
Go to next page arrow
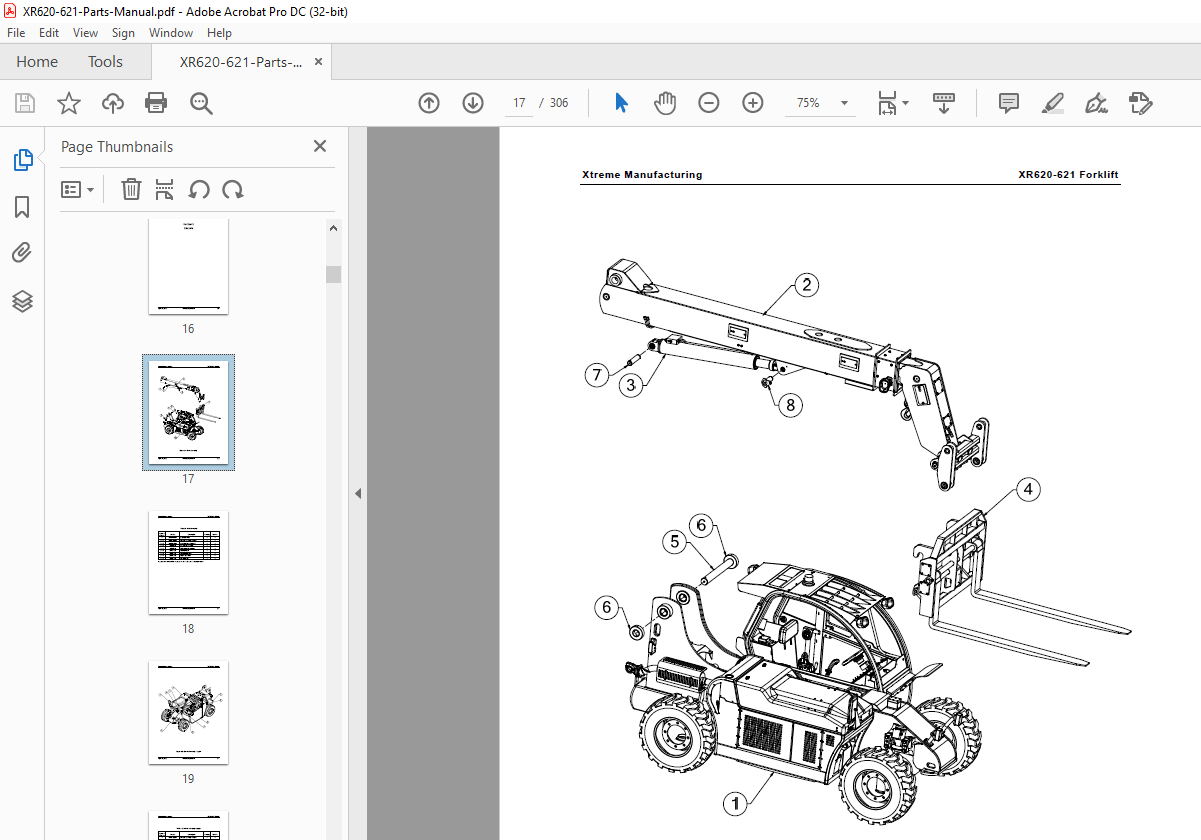(x=473, y=103)
